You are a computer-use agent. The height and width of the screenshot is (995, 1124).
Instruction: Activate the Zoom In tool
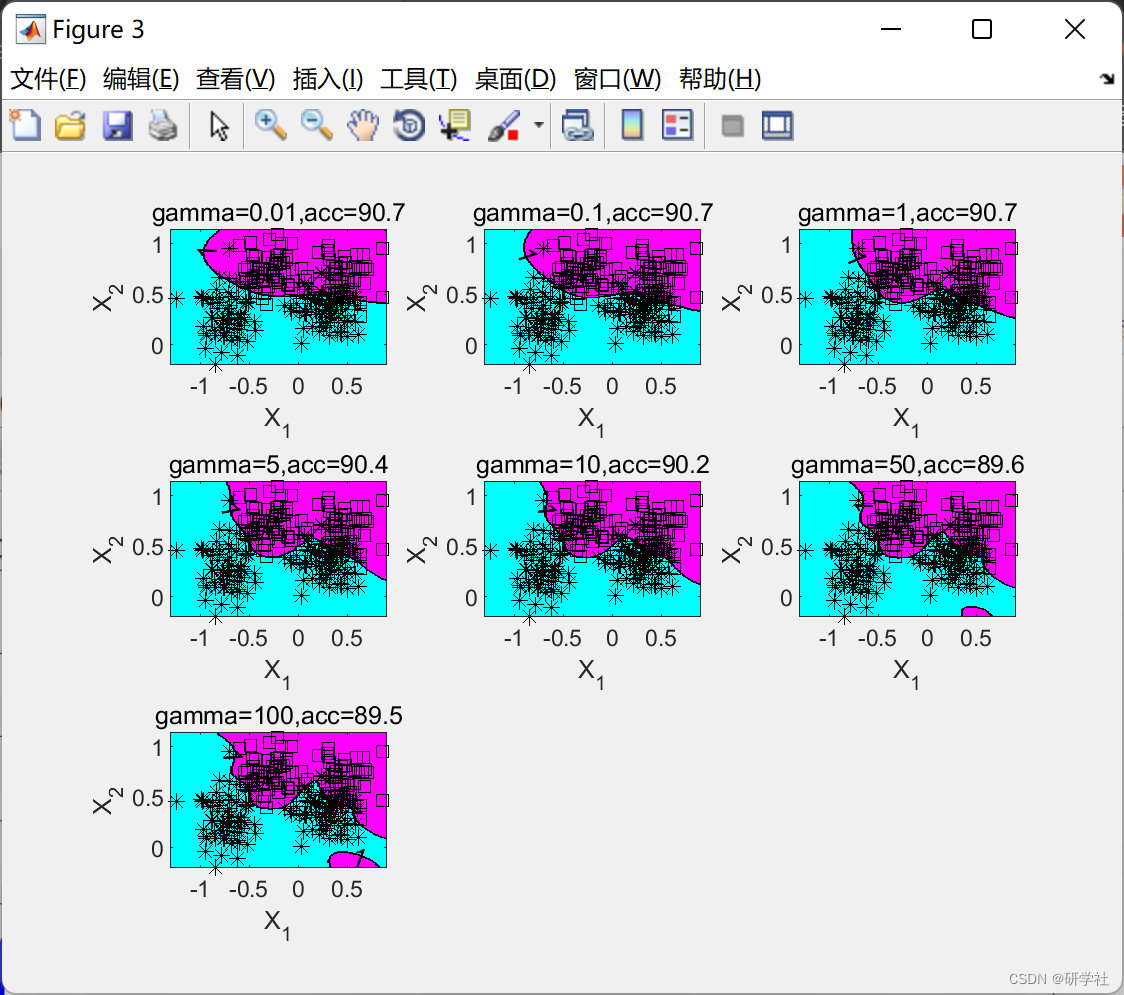[x=270, y=125]
